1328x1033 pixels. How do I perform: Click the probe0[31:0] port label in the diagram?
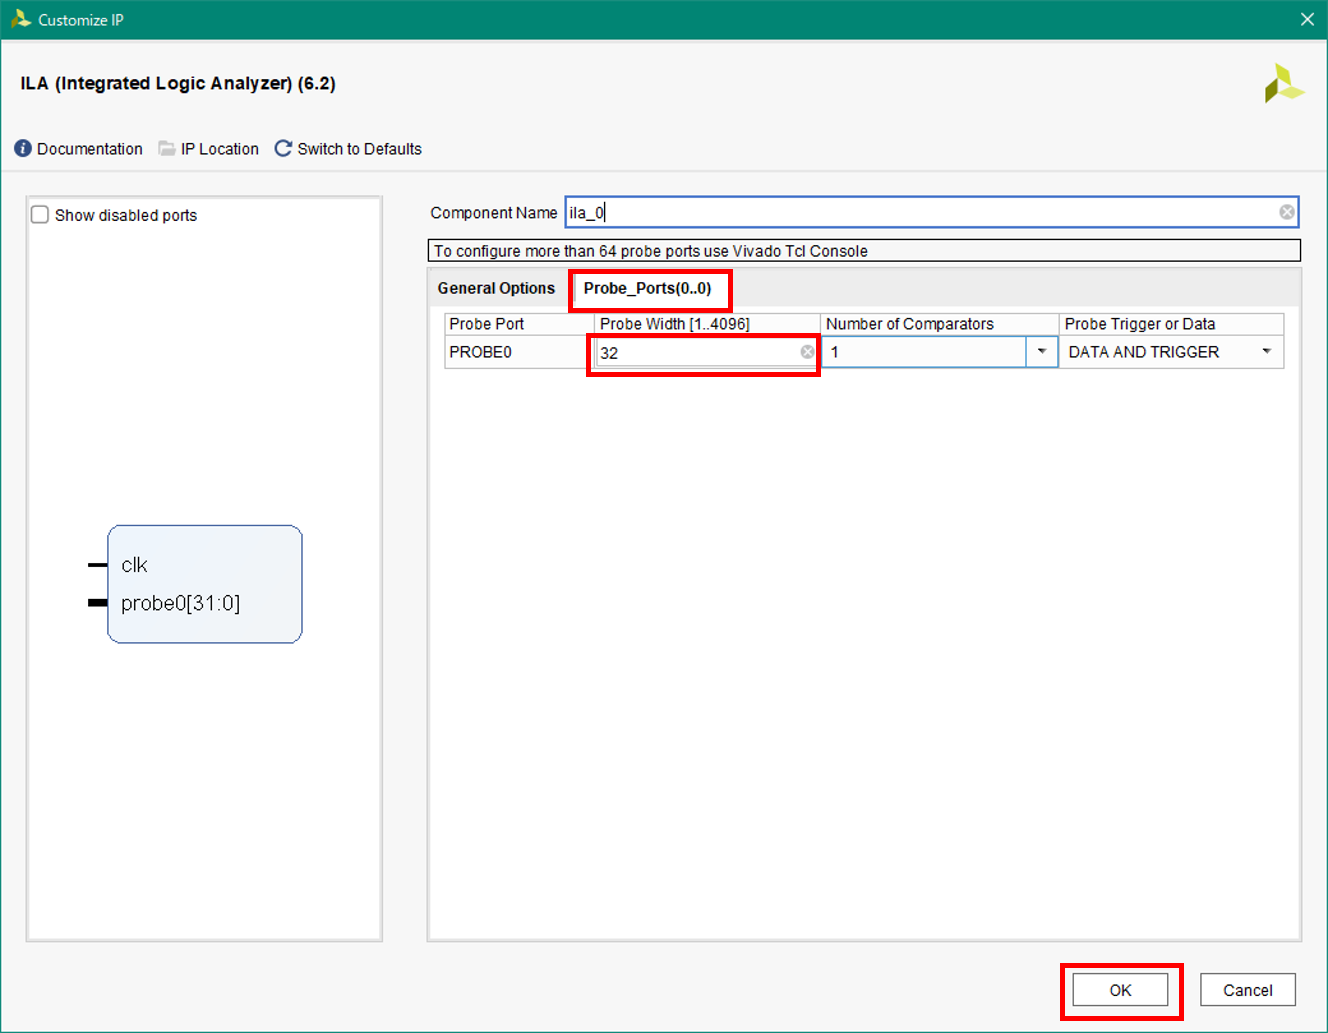181,603
